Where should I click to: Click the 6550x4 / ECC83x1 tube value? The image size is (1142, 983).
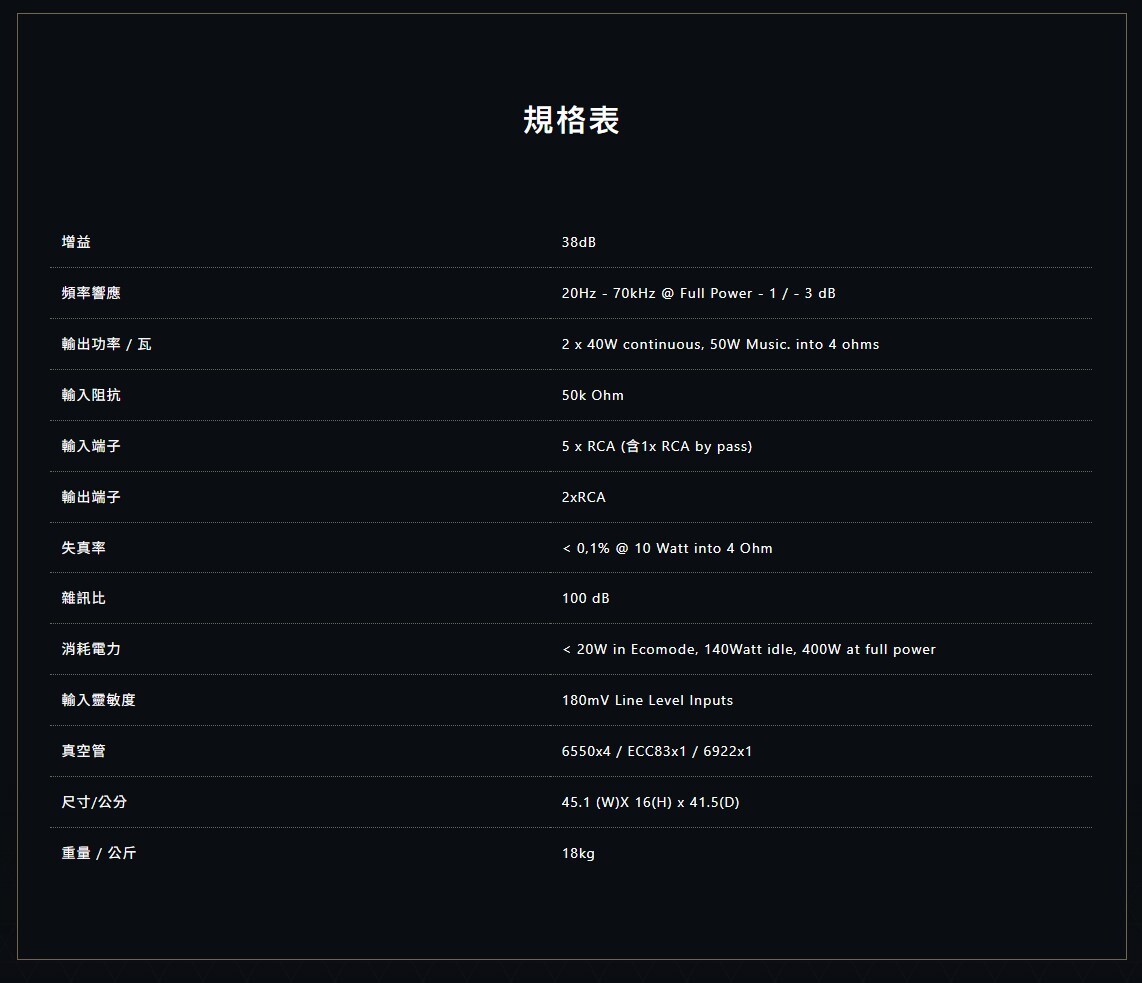click(x=657, y=751)
